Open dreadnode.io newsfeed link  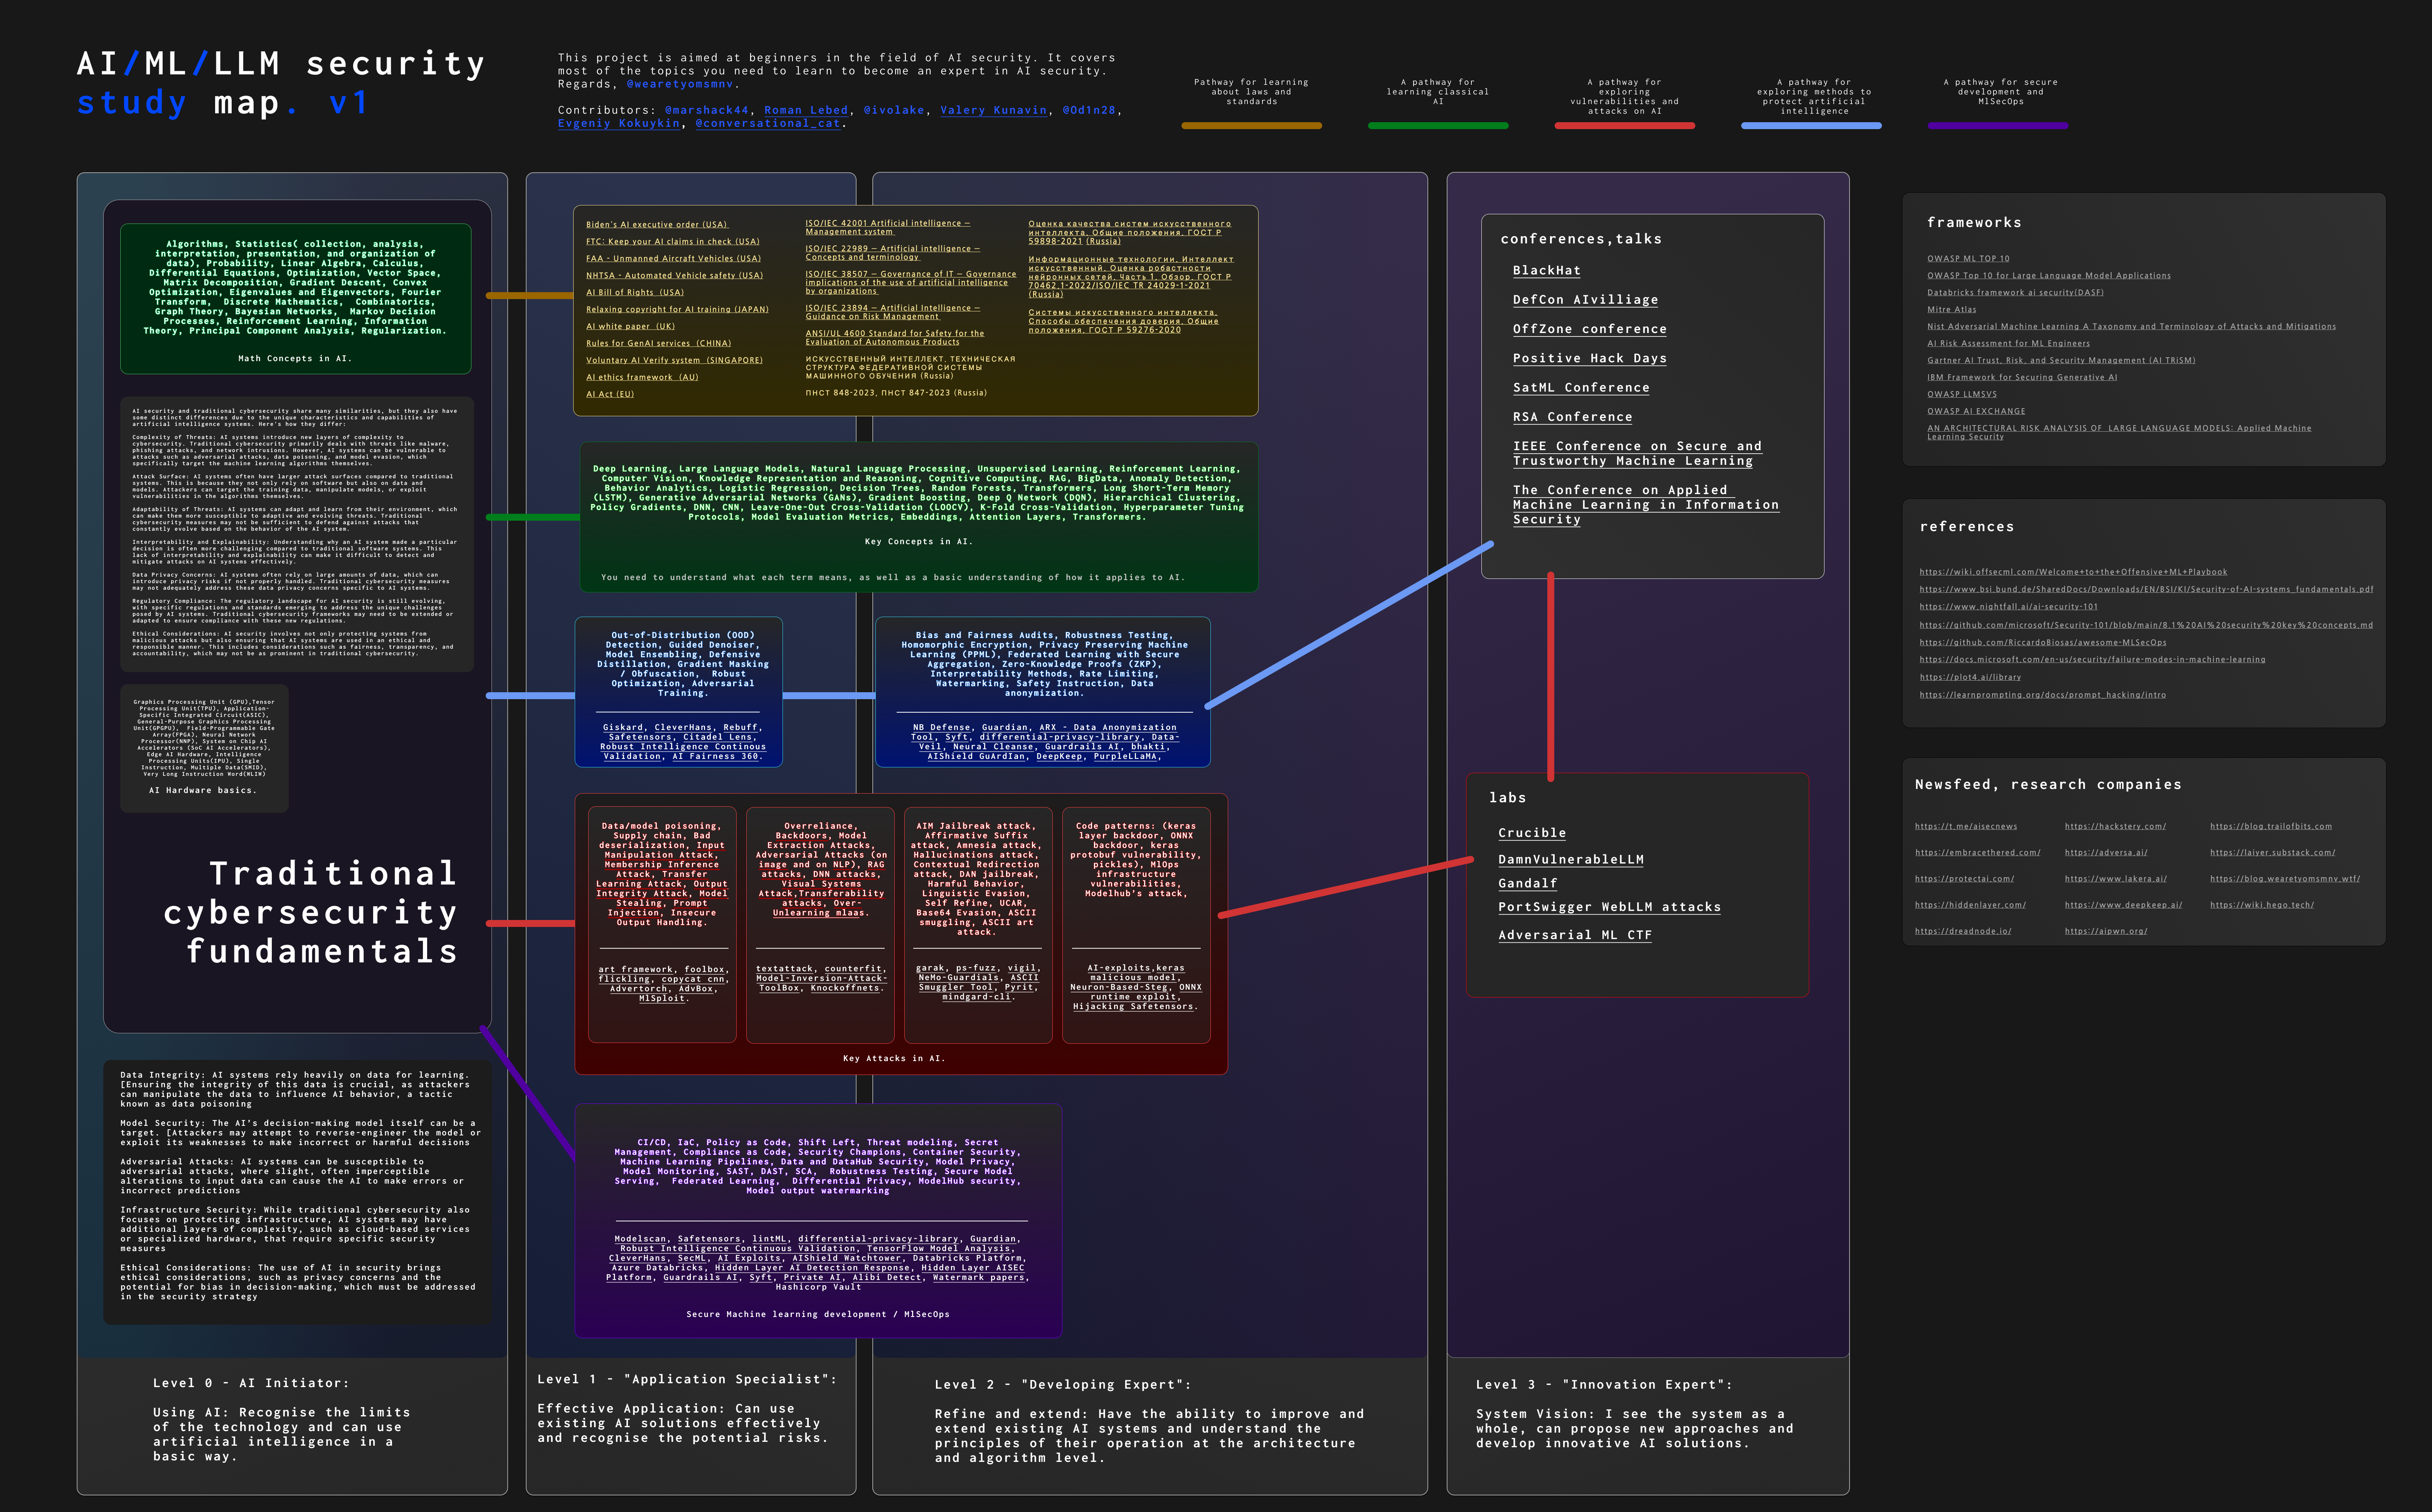point(1963,931)
